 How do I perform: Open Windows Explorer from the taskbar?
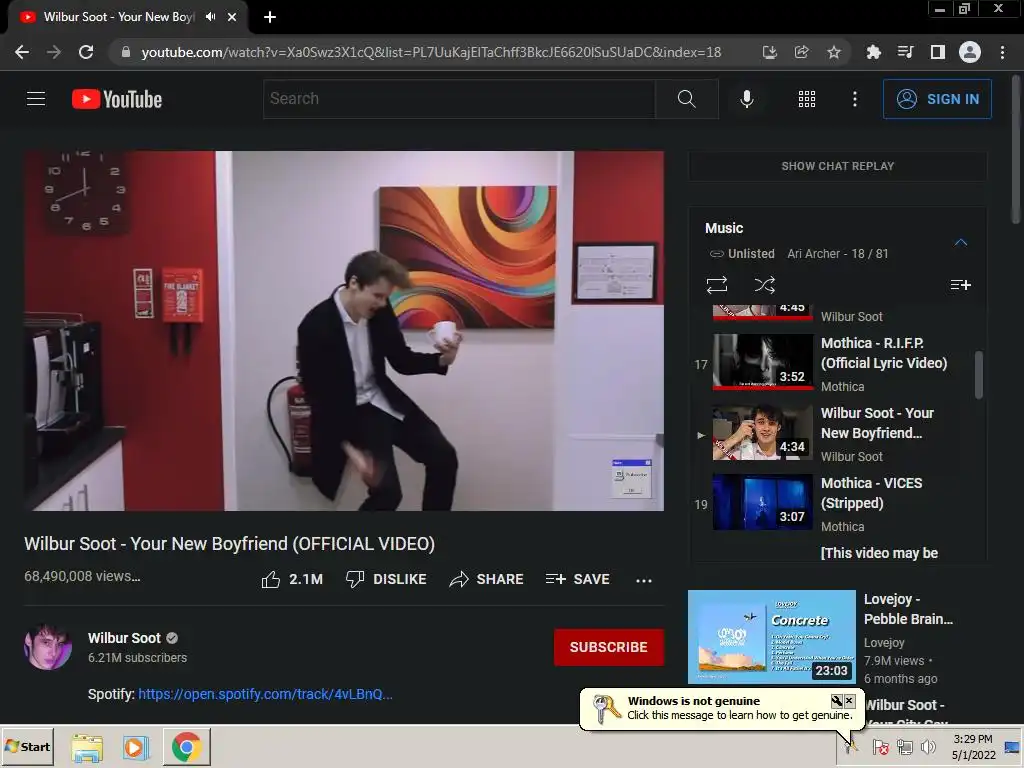[87, 746]
